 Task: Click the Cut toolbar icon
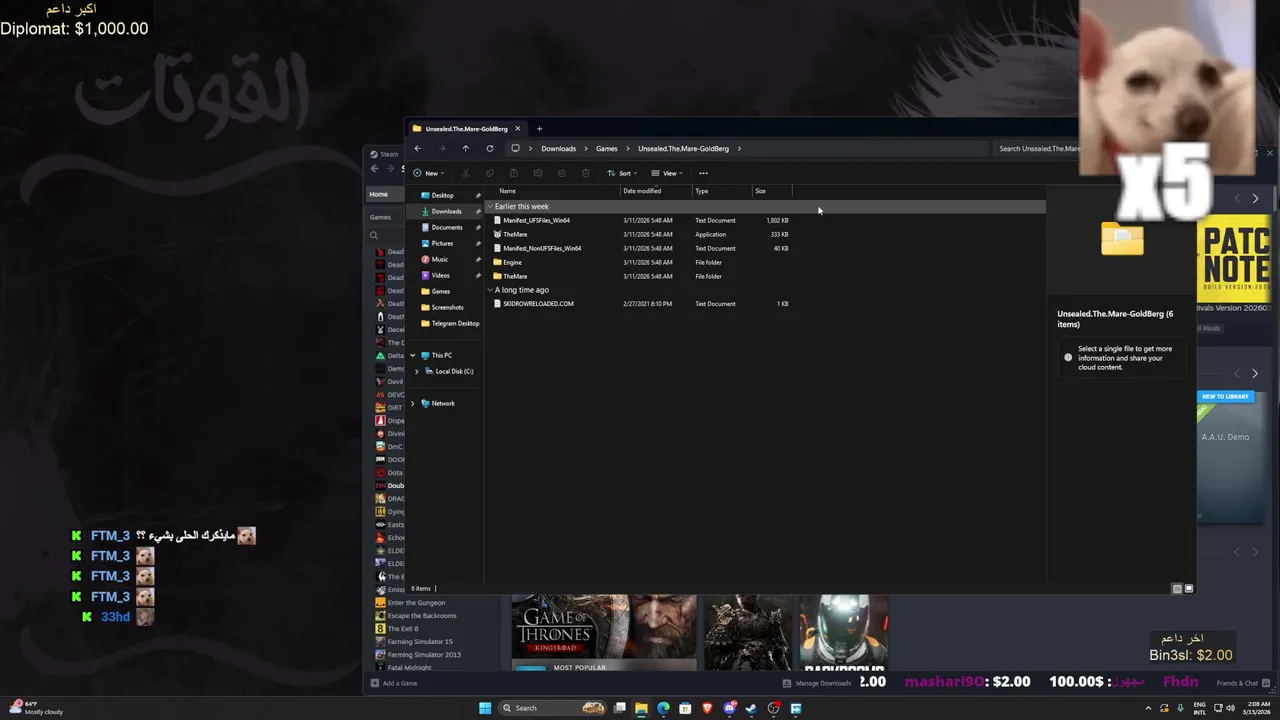click(x=466, y=173)
